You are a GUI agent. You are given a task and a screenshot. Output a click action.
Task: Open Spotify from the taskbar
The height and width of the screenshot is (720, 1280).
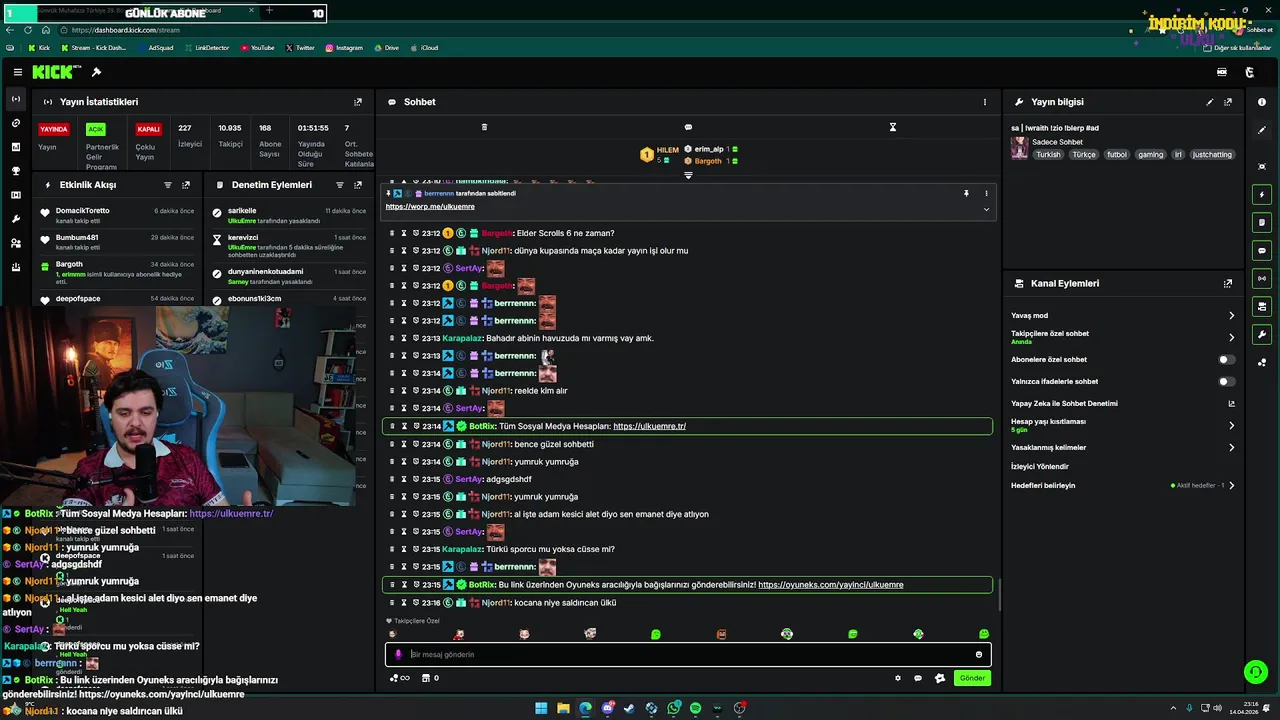coord(695,708)
